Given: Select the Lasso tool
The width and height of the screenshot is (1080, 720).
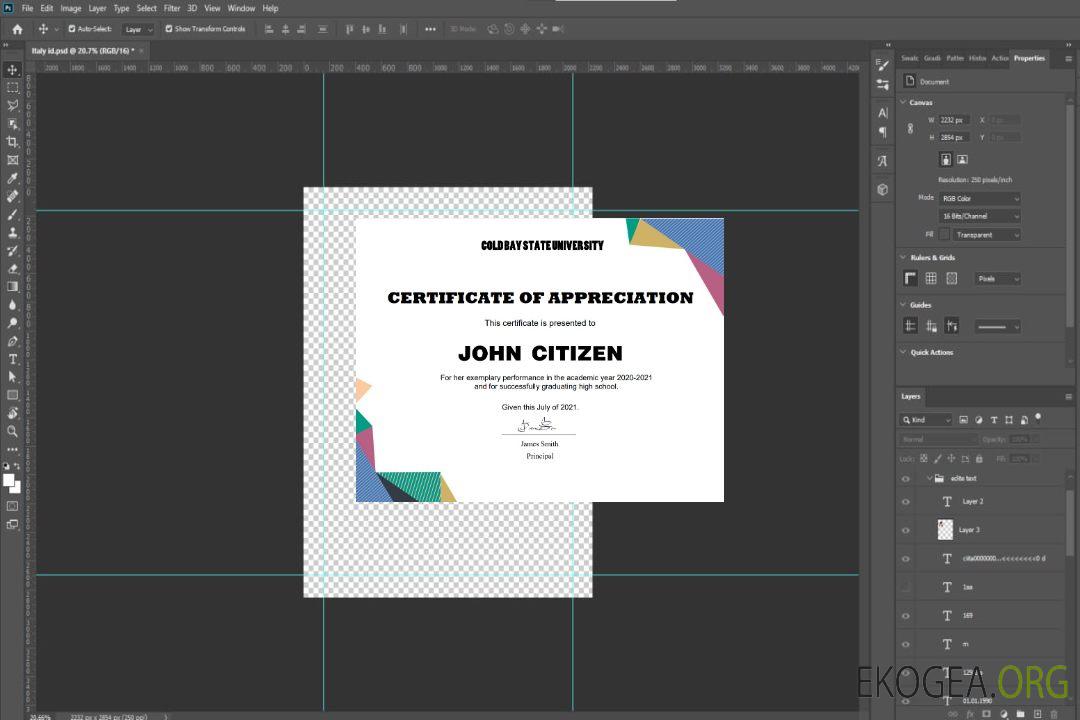Looking at the screenshot, I should [12, 105].
